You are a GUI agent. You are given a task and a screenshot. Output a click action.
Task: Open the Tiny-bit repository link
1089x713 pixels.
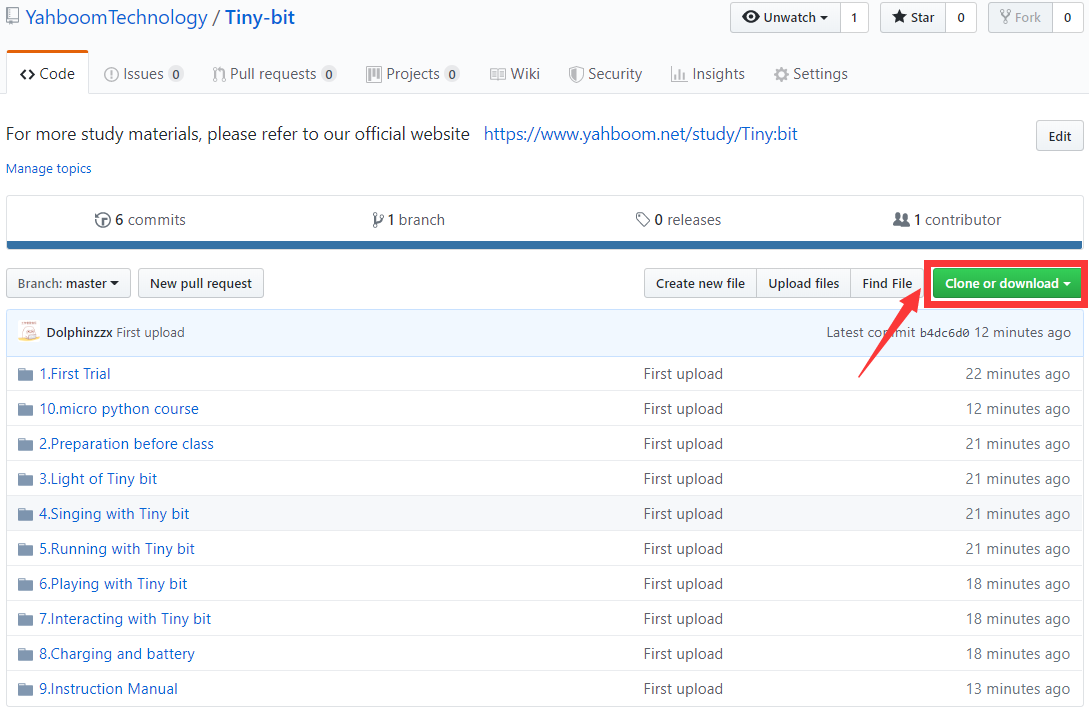click(x=260, y=17)
